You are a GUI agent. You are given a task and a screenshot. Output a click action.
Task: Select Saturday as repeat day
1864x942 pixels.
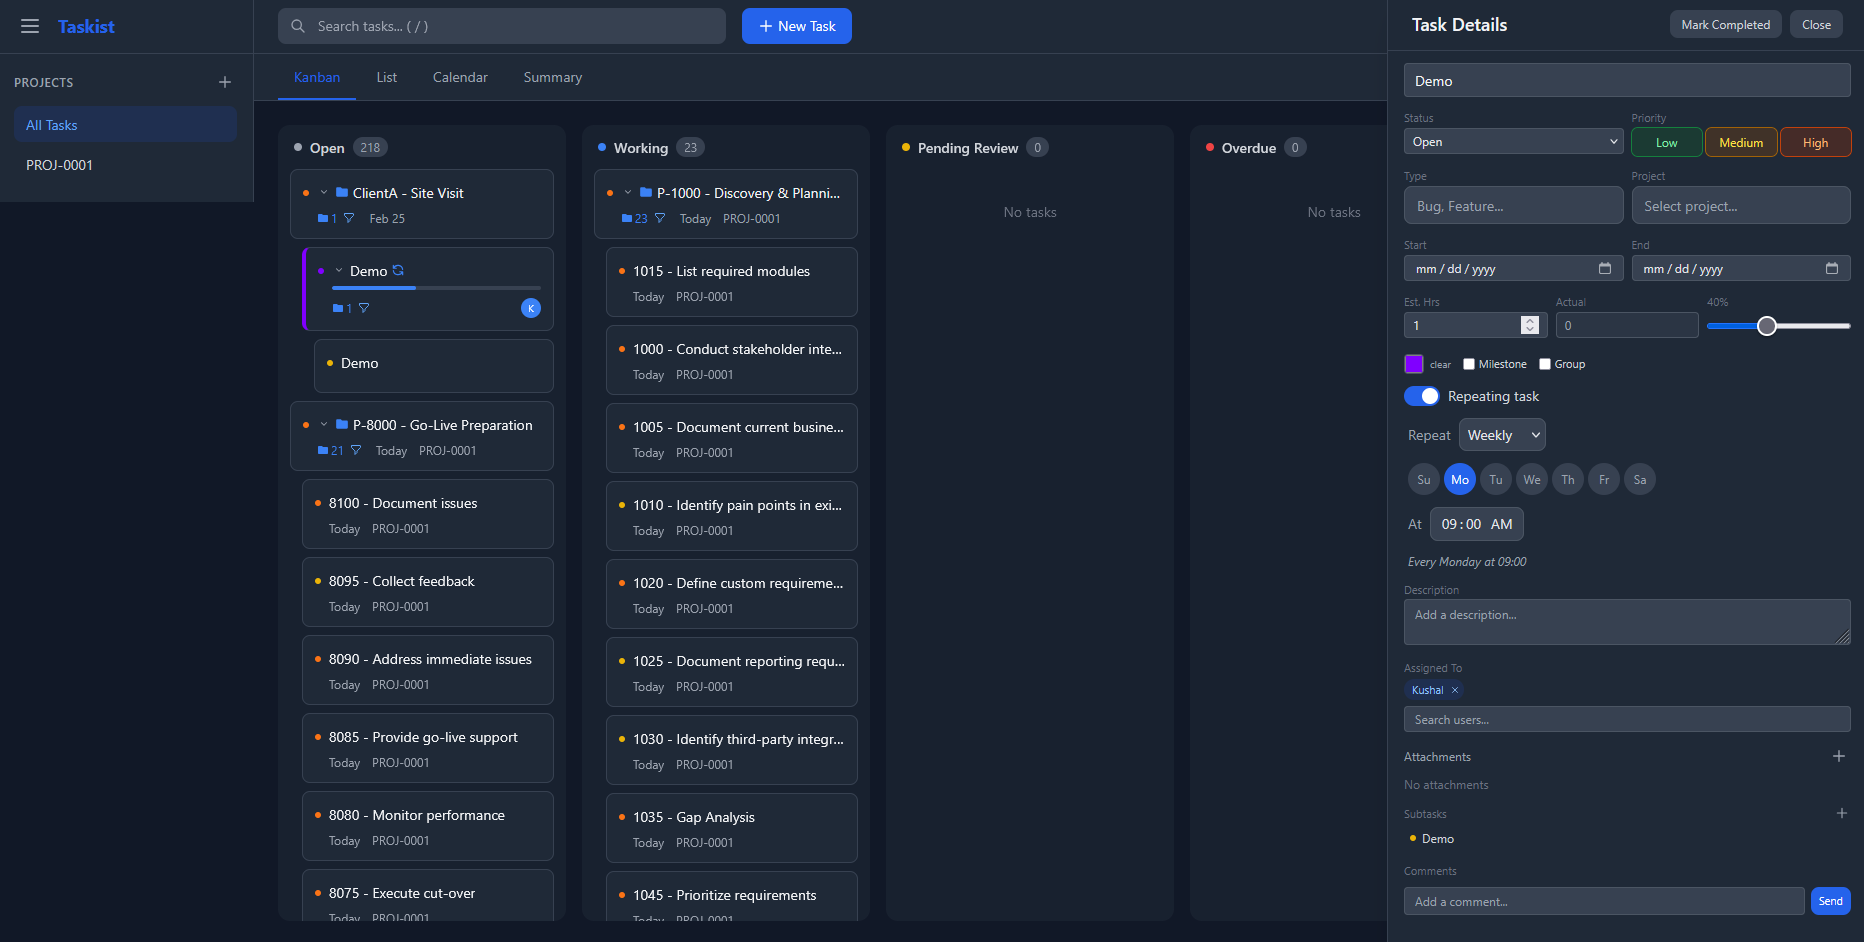pyautogui.click(x=1640, y=479)
